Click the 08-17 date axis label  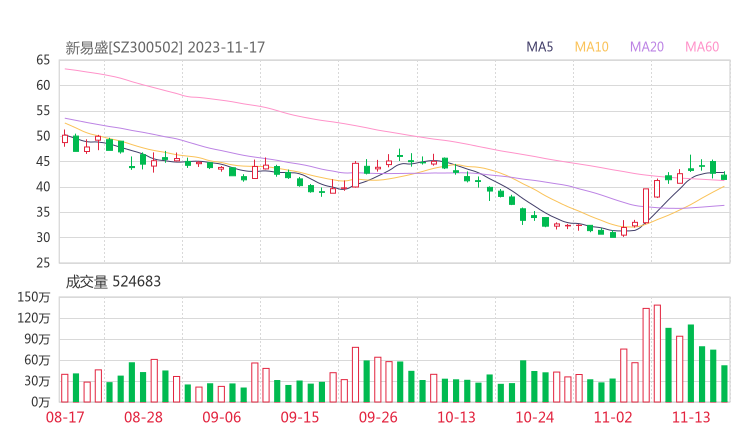tap(65, 417)
